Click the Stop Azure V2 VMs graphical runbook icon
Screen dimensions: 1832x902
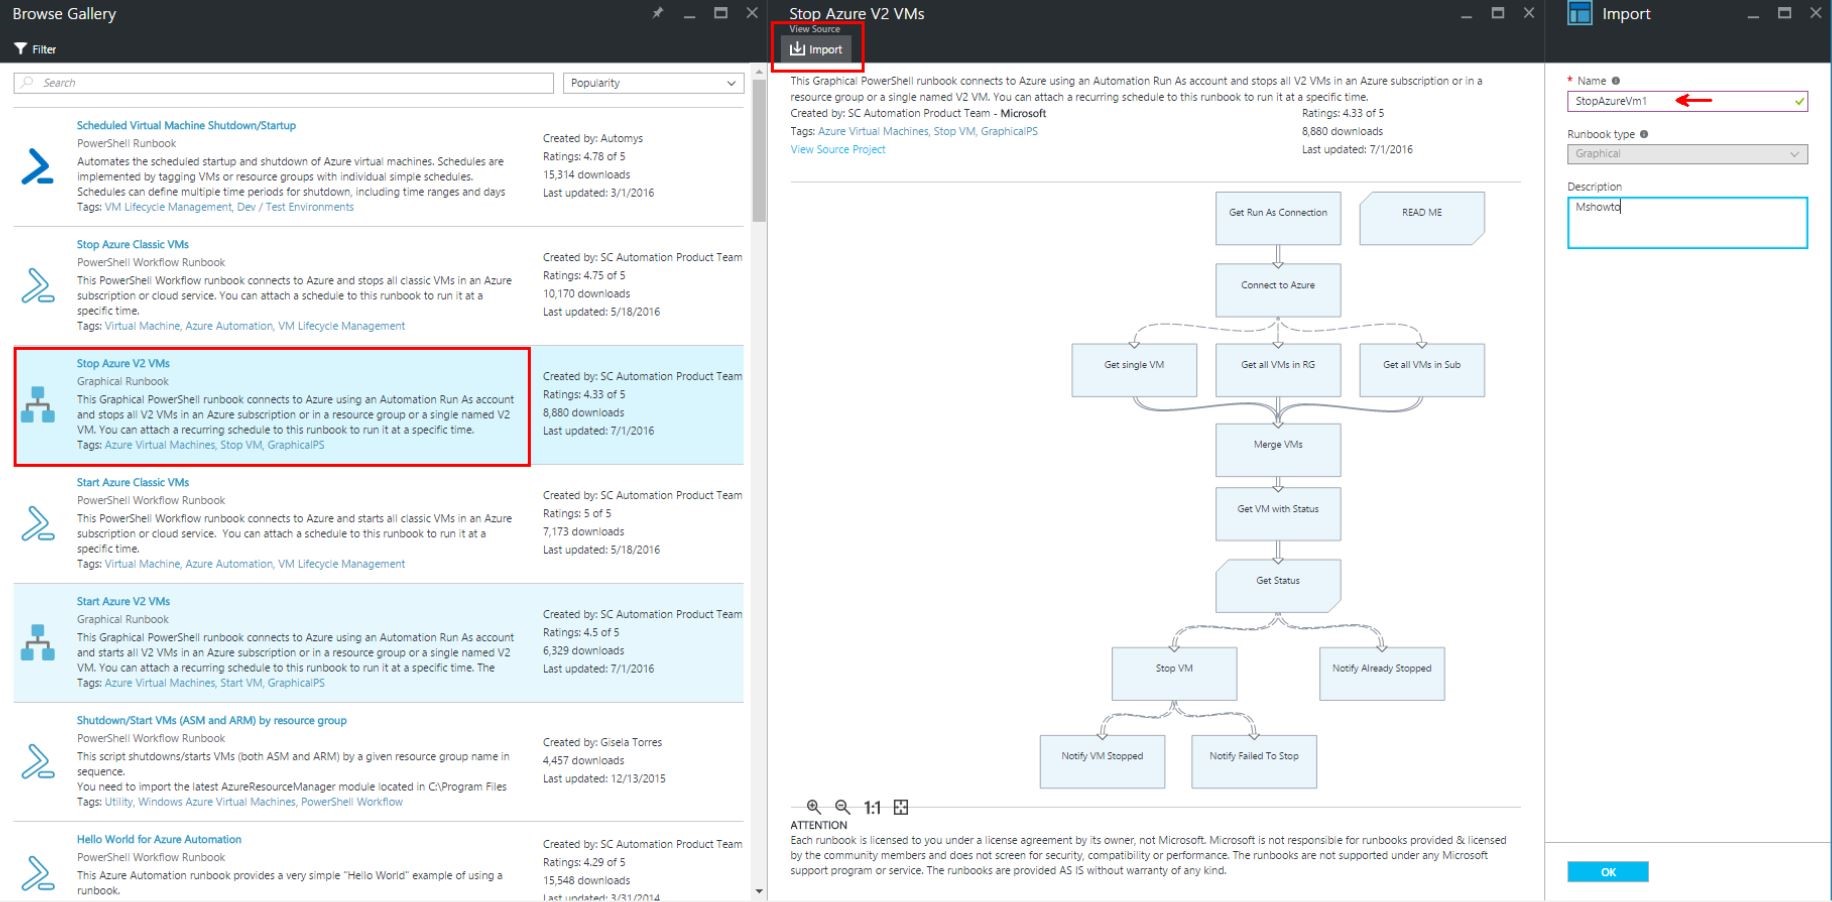(37, 404)
